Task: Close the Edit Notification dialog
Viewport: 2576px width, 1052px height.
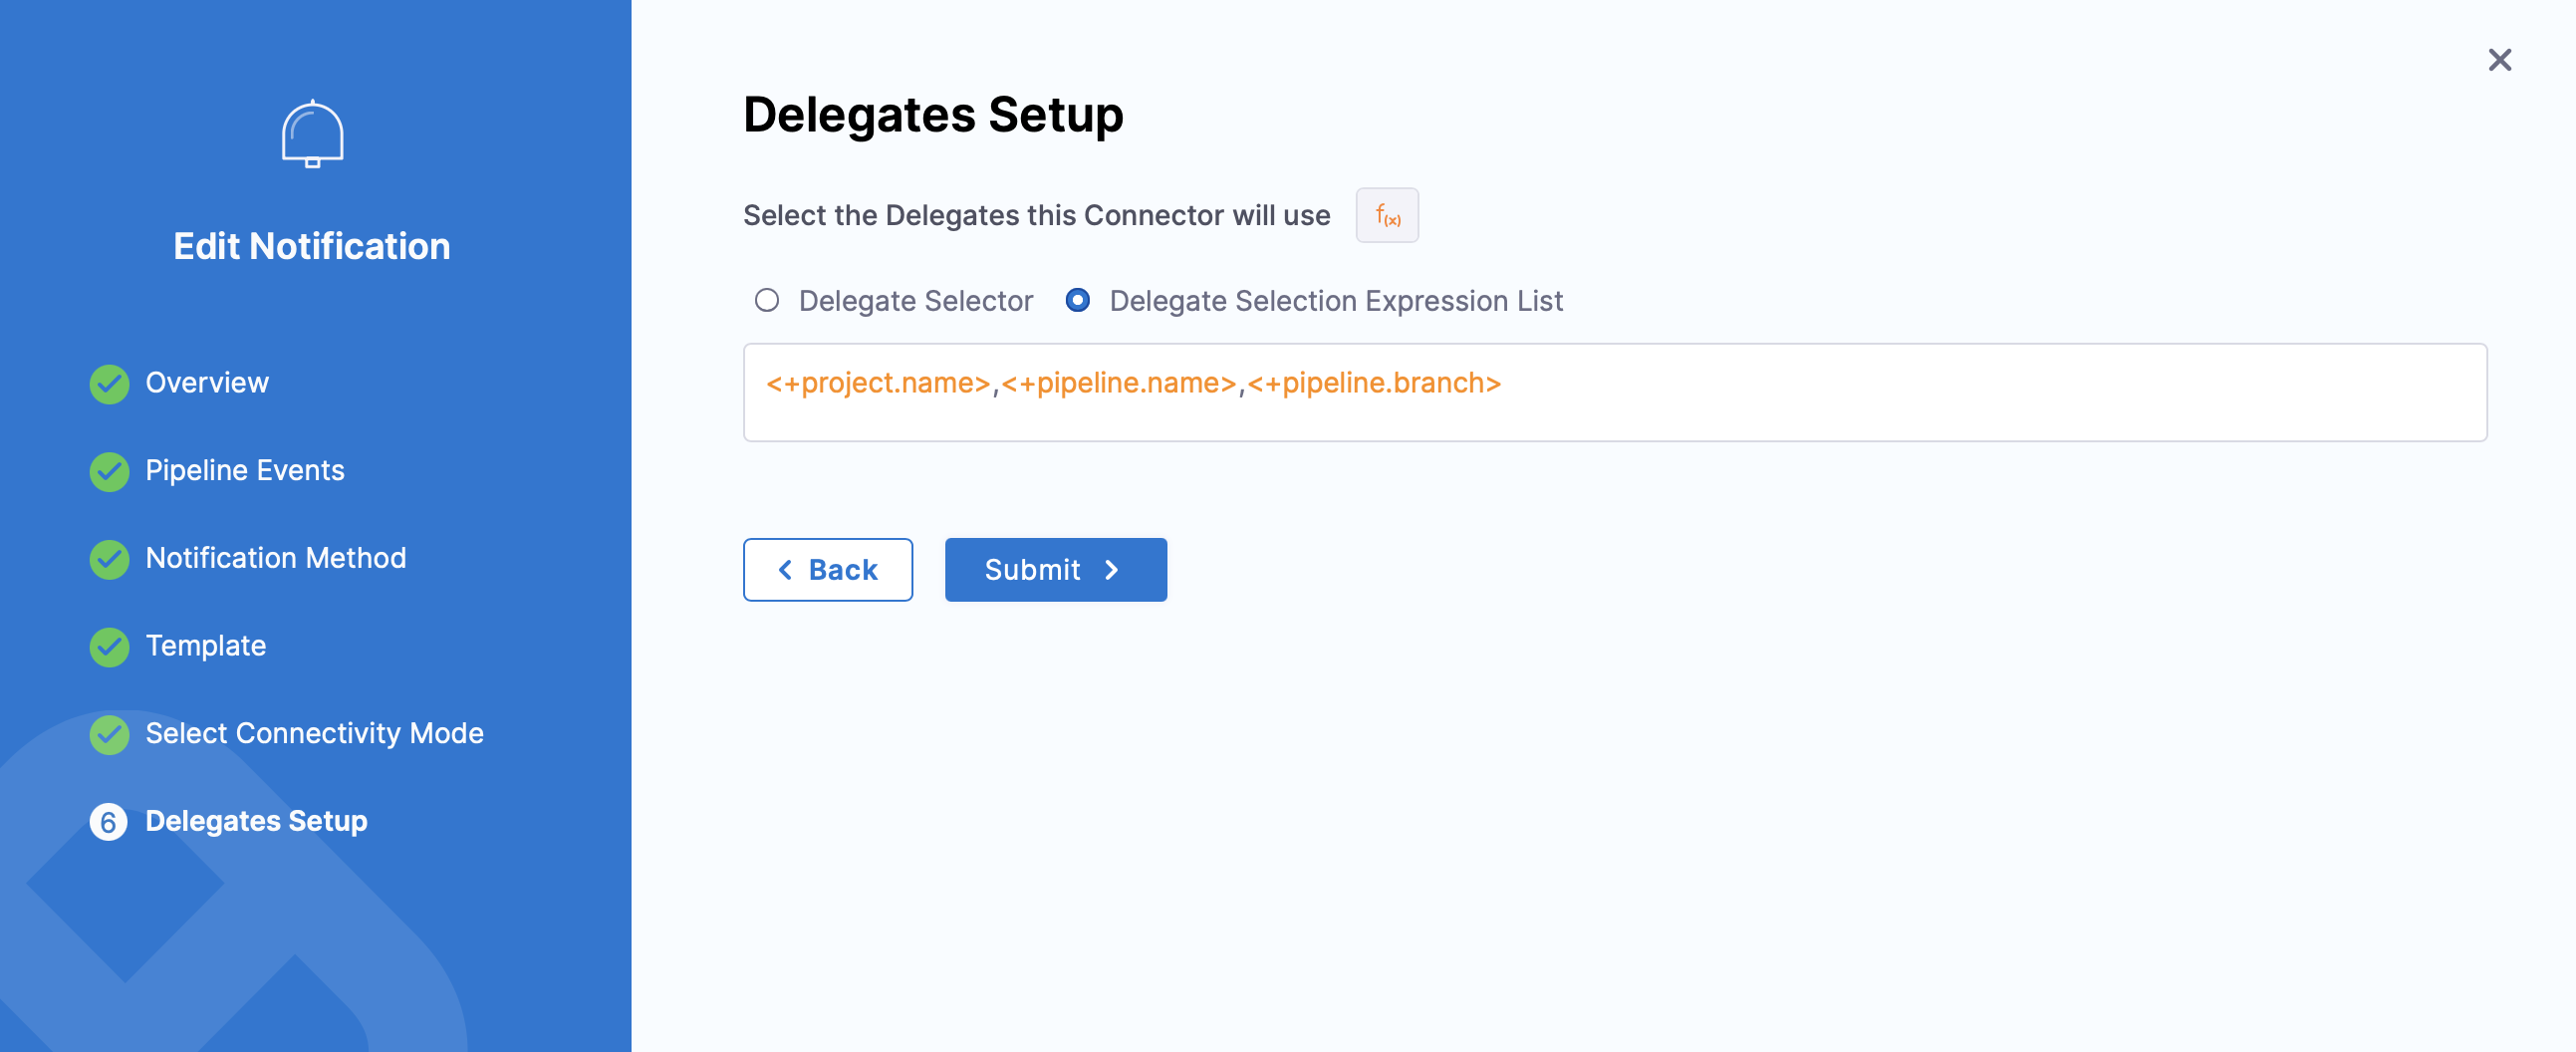Action: pyautogui.click(x=2499, y=60)
